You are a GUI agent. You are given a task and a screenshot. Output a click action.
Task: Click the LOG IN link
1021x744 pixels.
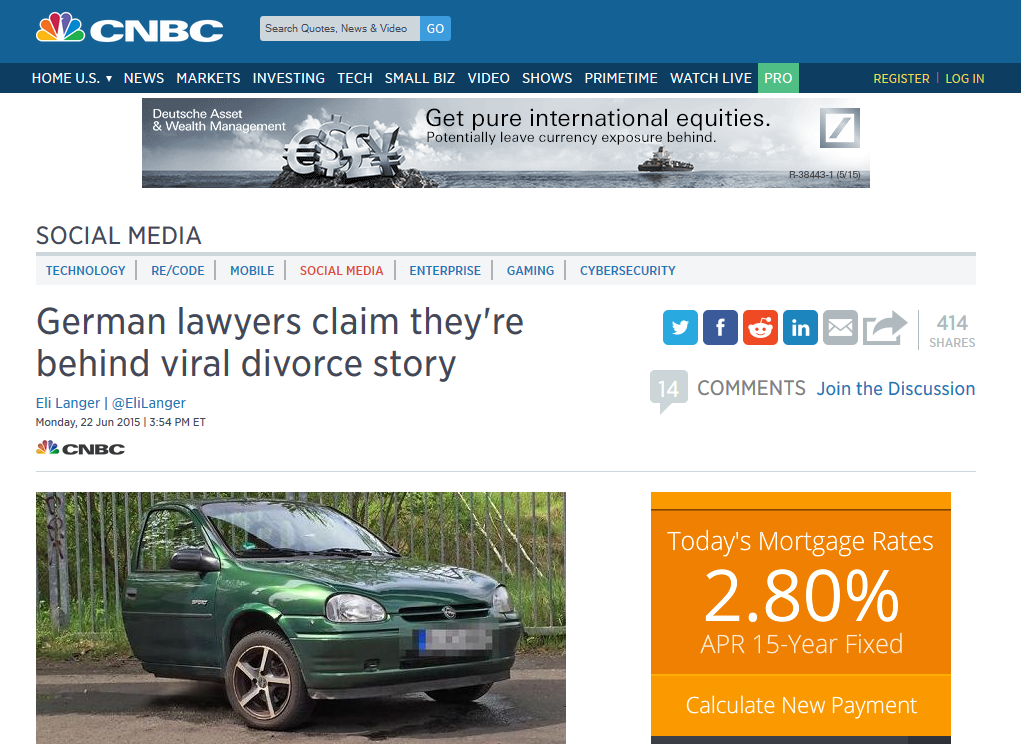click(x=964, y=78)
